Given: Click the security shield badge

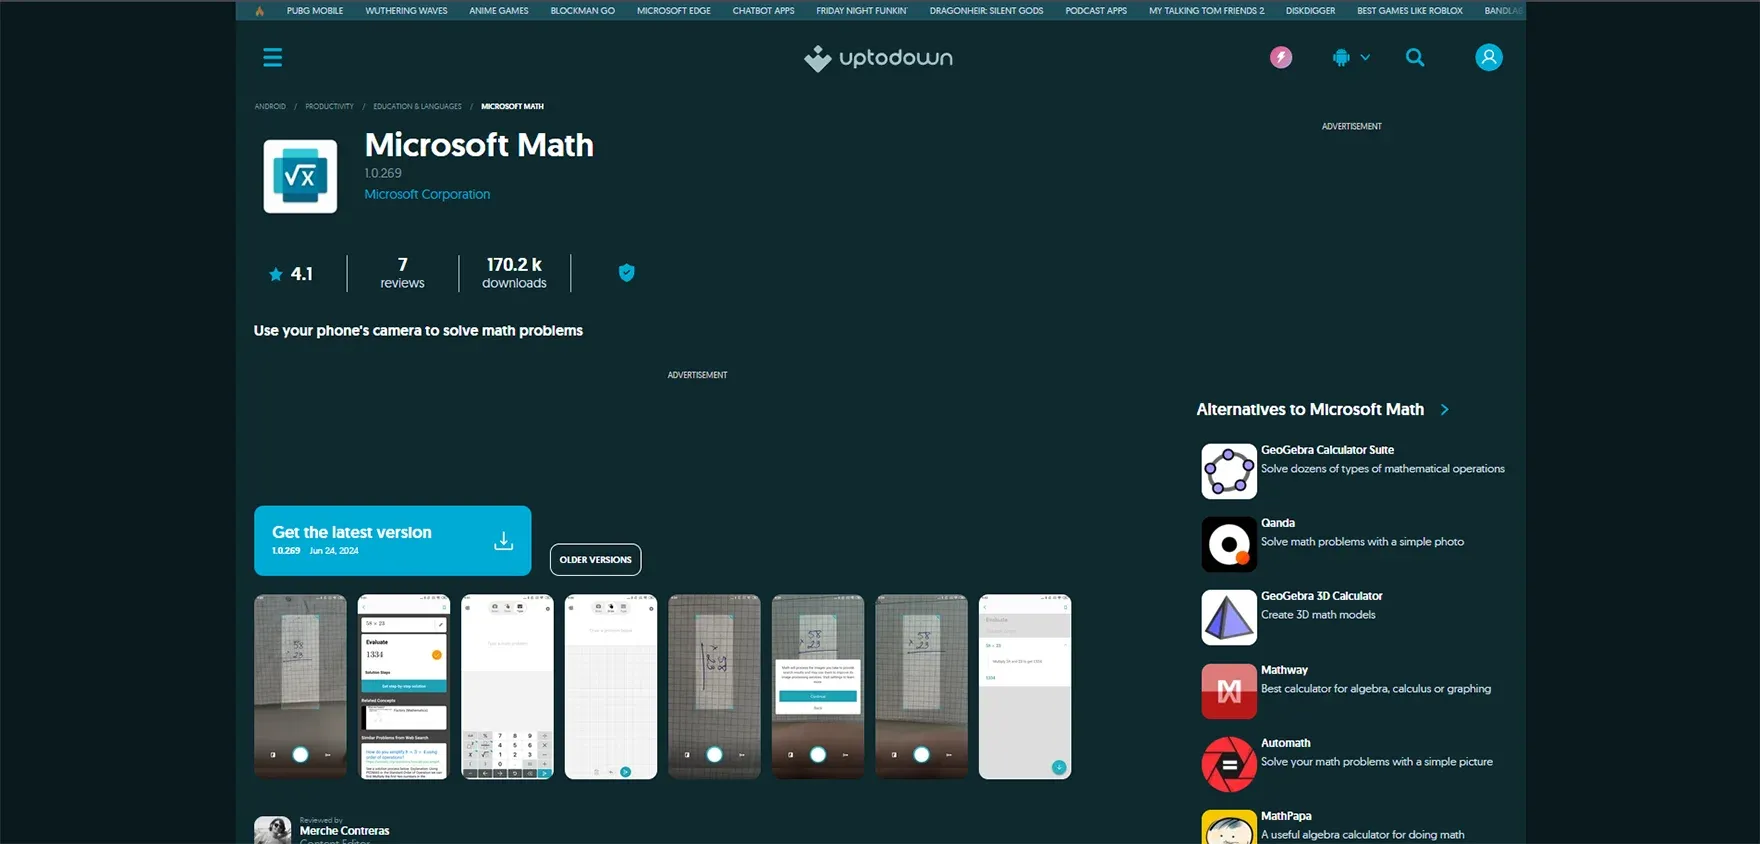Looking at the screenshot, I should click(626, 273).
